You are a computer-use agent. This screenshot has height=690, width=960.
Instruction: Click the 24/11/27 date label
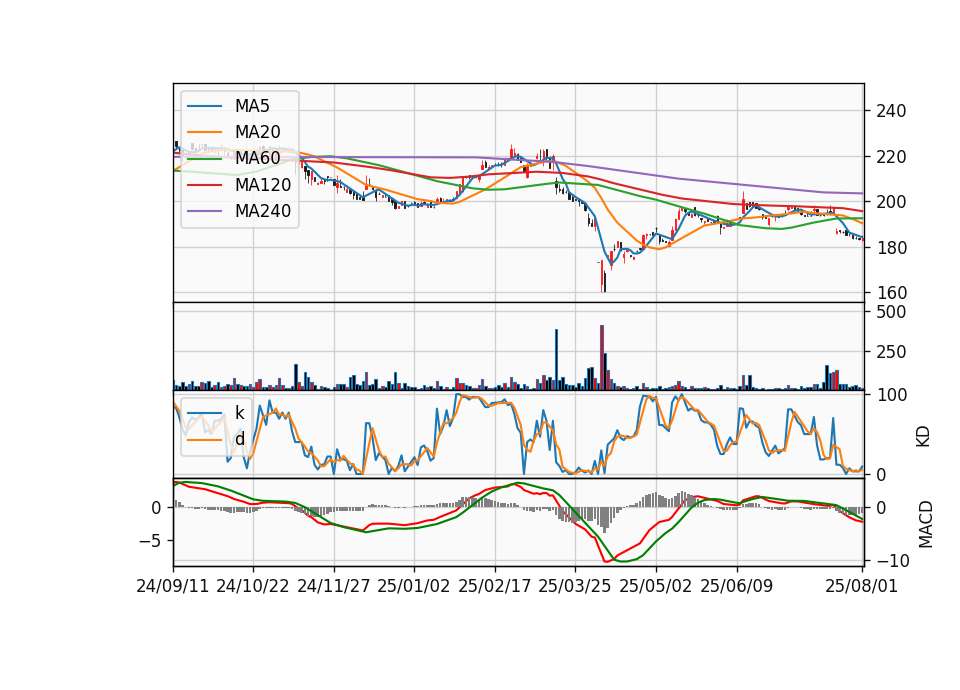click(x=334, y=586)
